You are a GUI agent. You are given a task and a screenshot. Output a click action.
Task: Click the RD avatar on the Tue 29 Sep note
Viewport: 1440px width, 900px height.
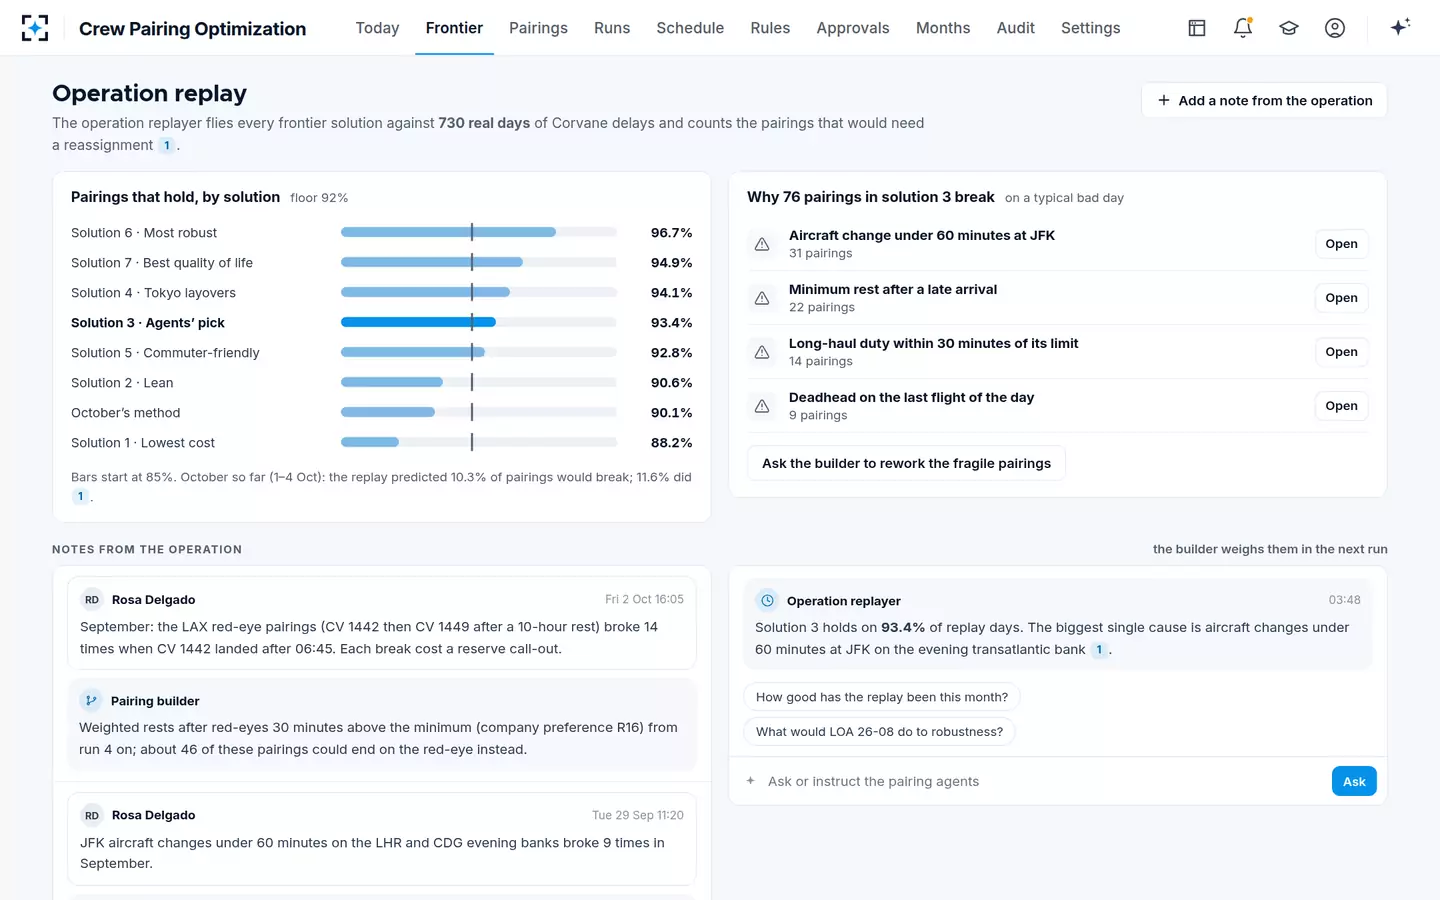coord(92,815)
